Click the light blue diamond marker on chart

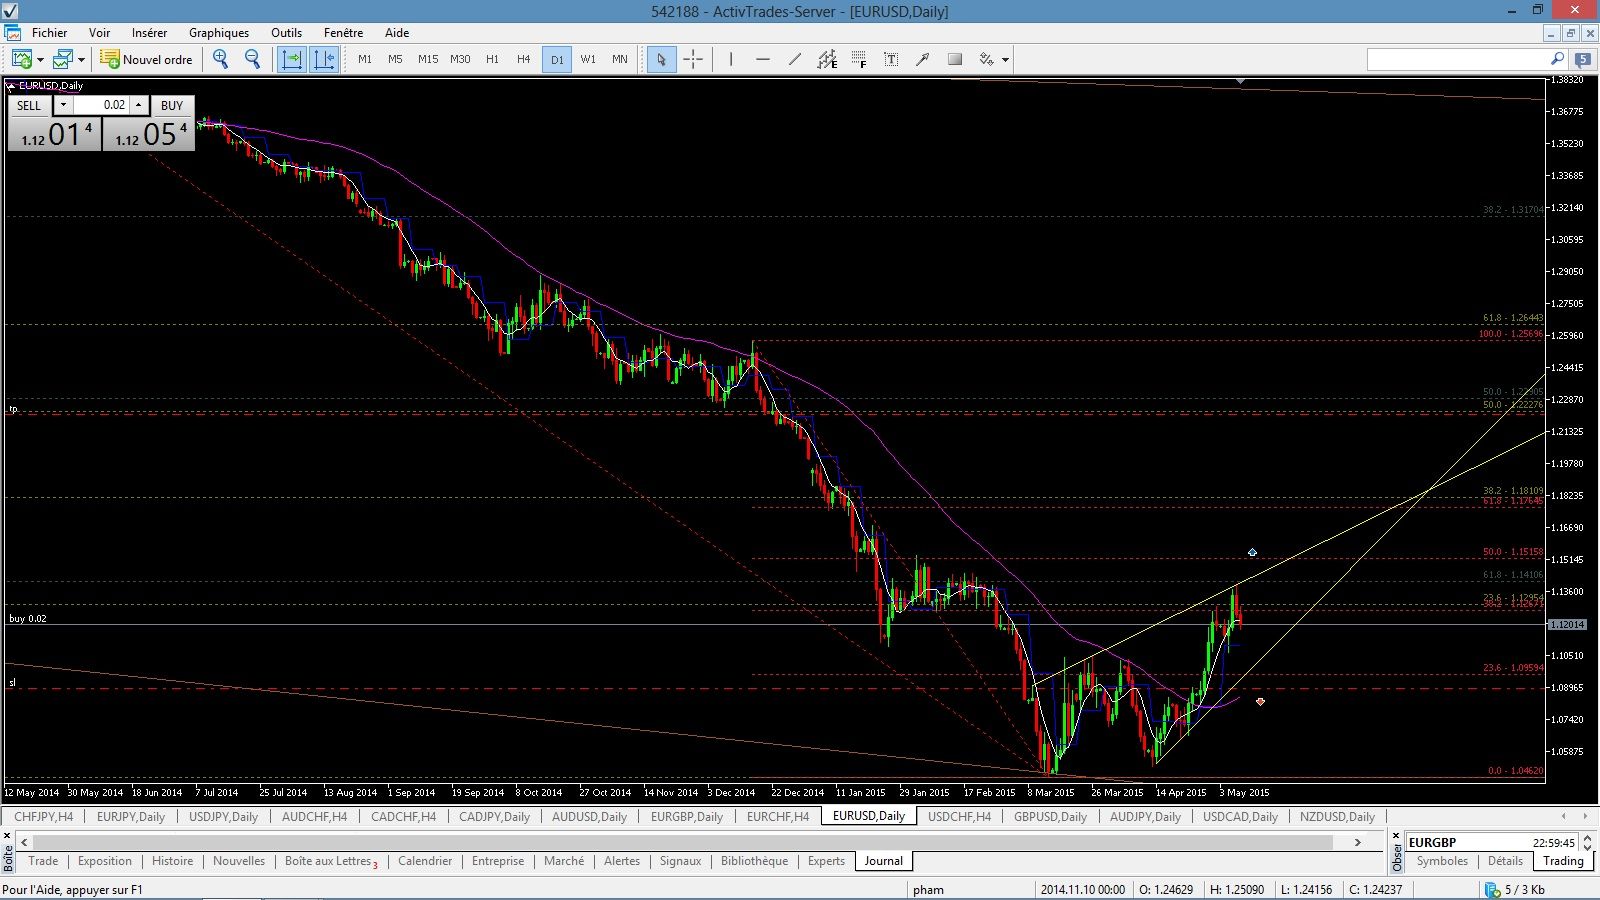[x=1252, y=552]
